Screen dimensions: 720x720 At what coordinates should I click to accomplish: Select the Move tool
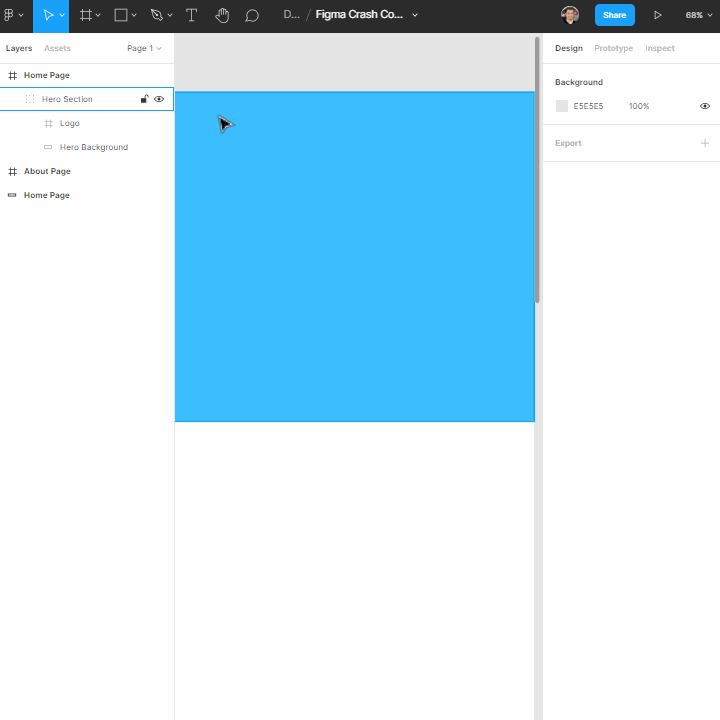[48, 15]
